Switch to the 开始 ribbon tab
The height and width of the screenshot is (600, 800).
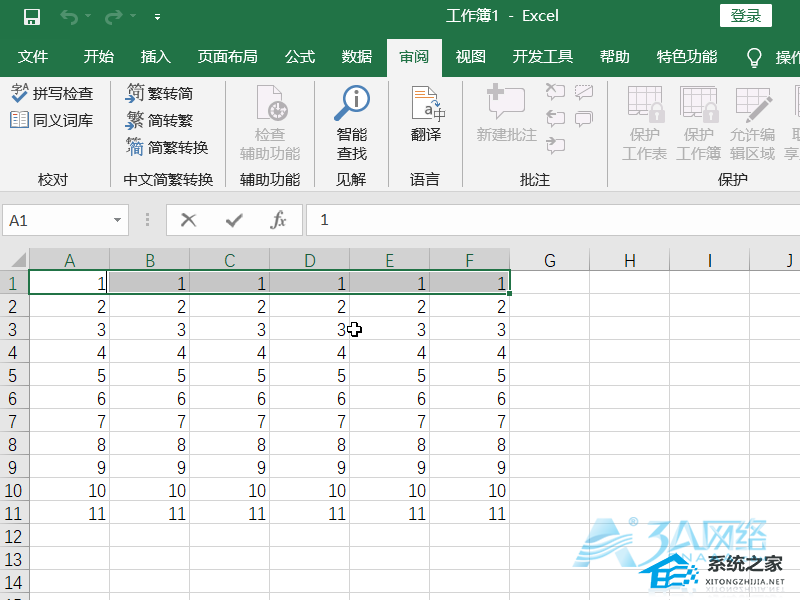[98, 56]
